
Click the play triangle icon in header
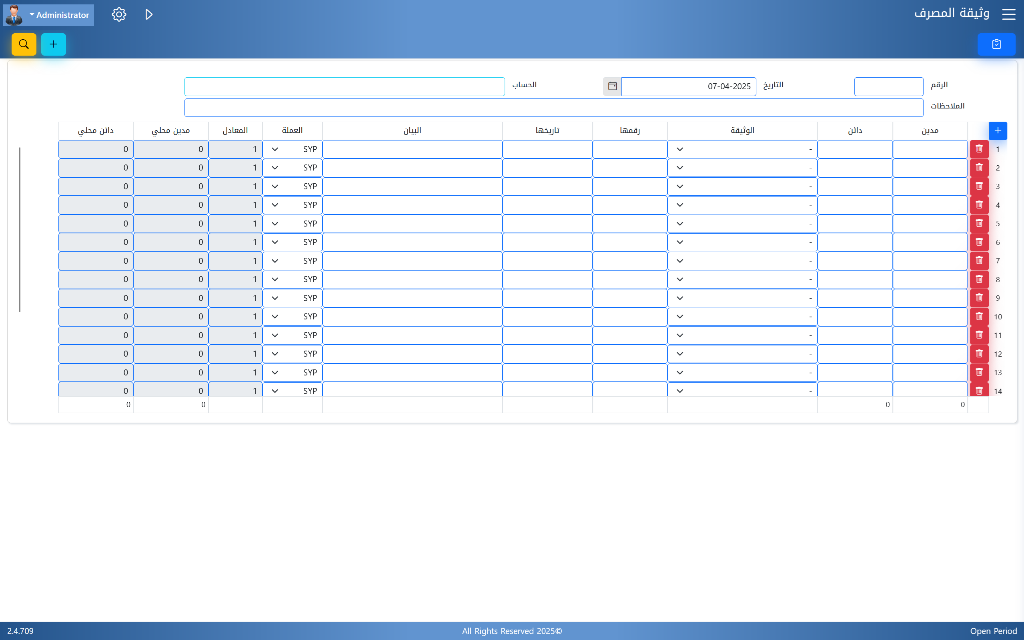(149, 15)
